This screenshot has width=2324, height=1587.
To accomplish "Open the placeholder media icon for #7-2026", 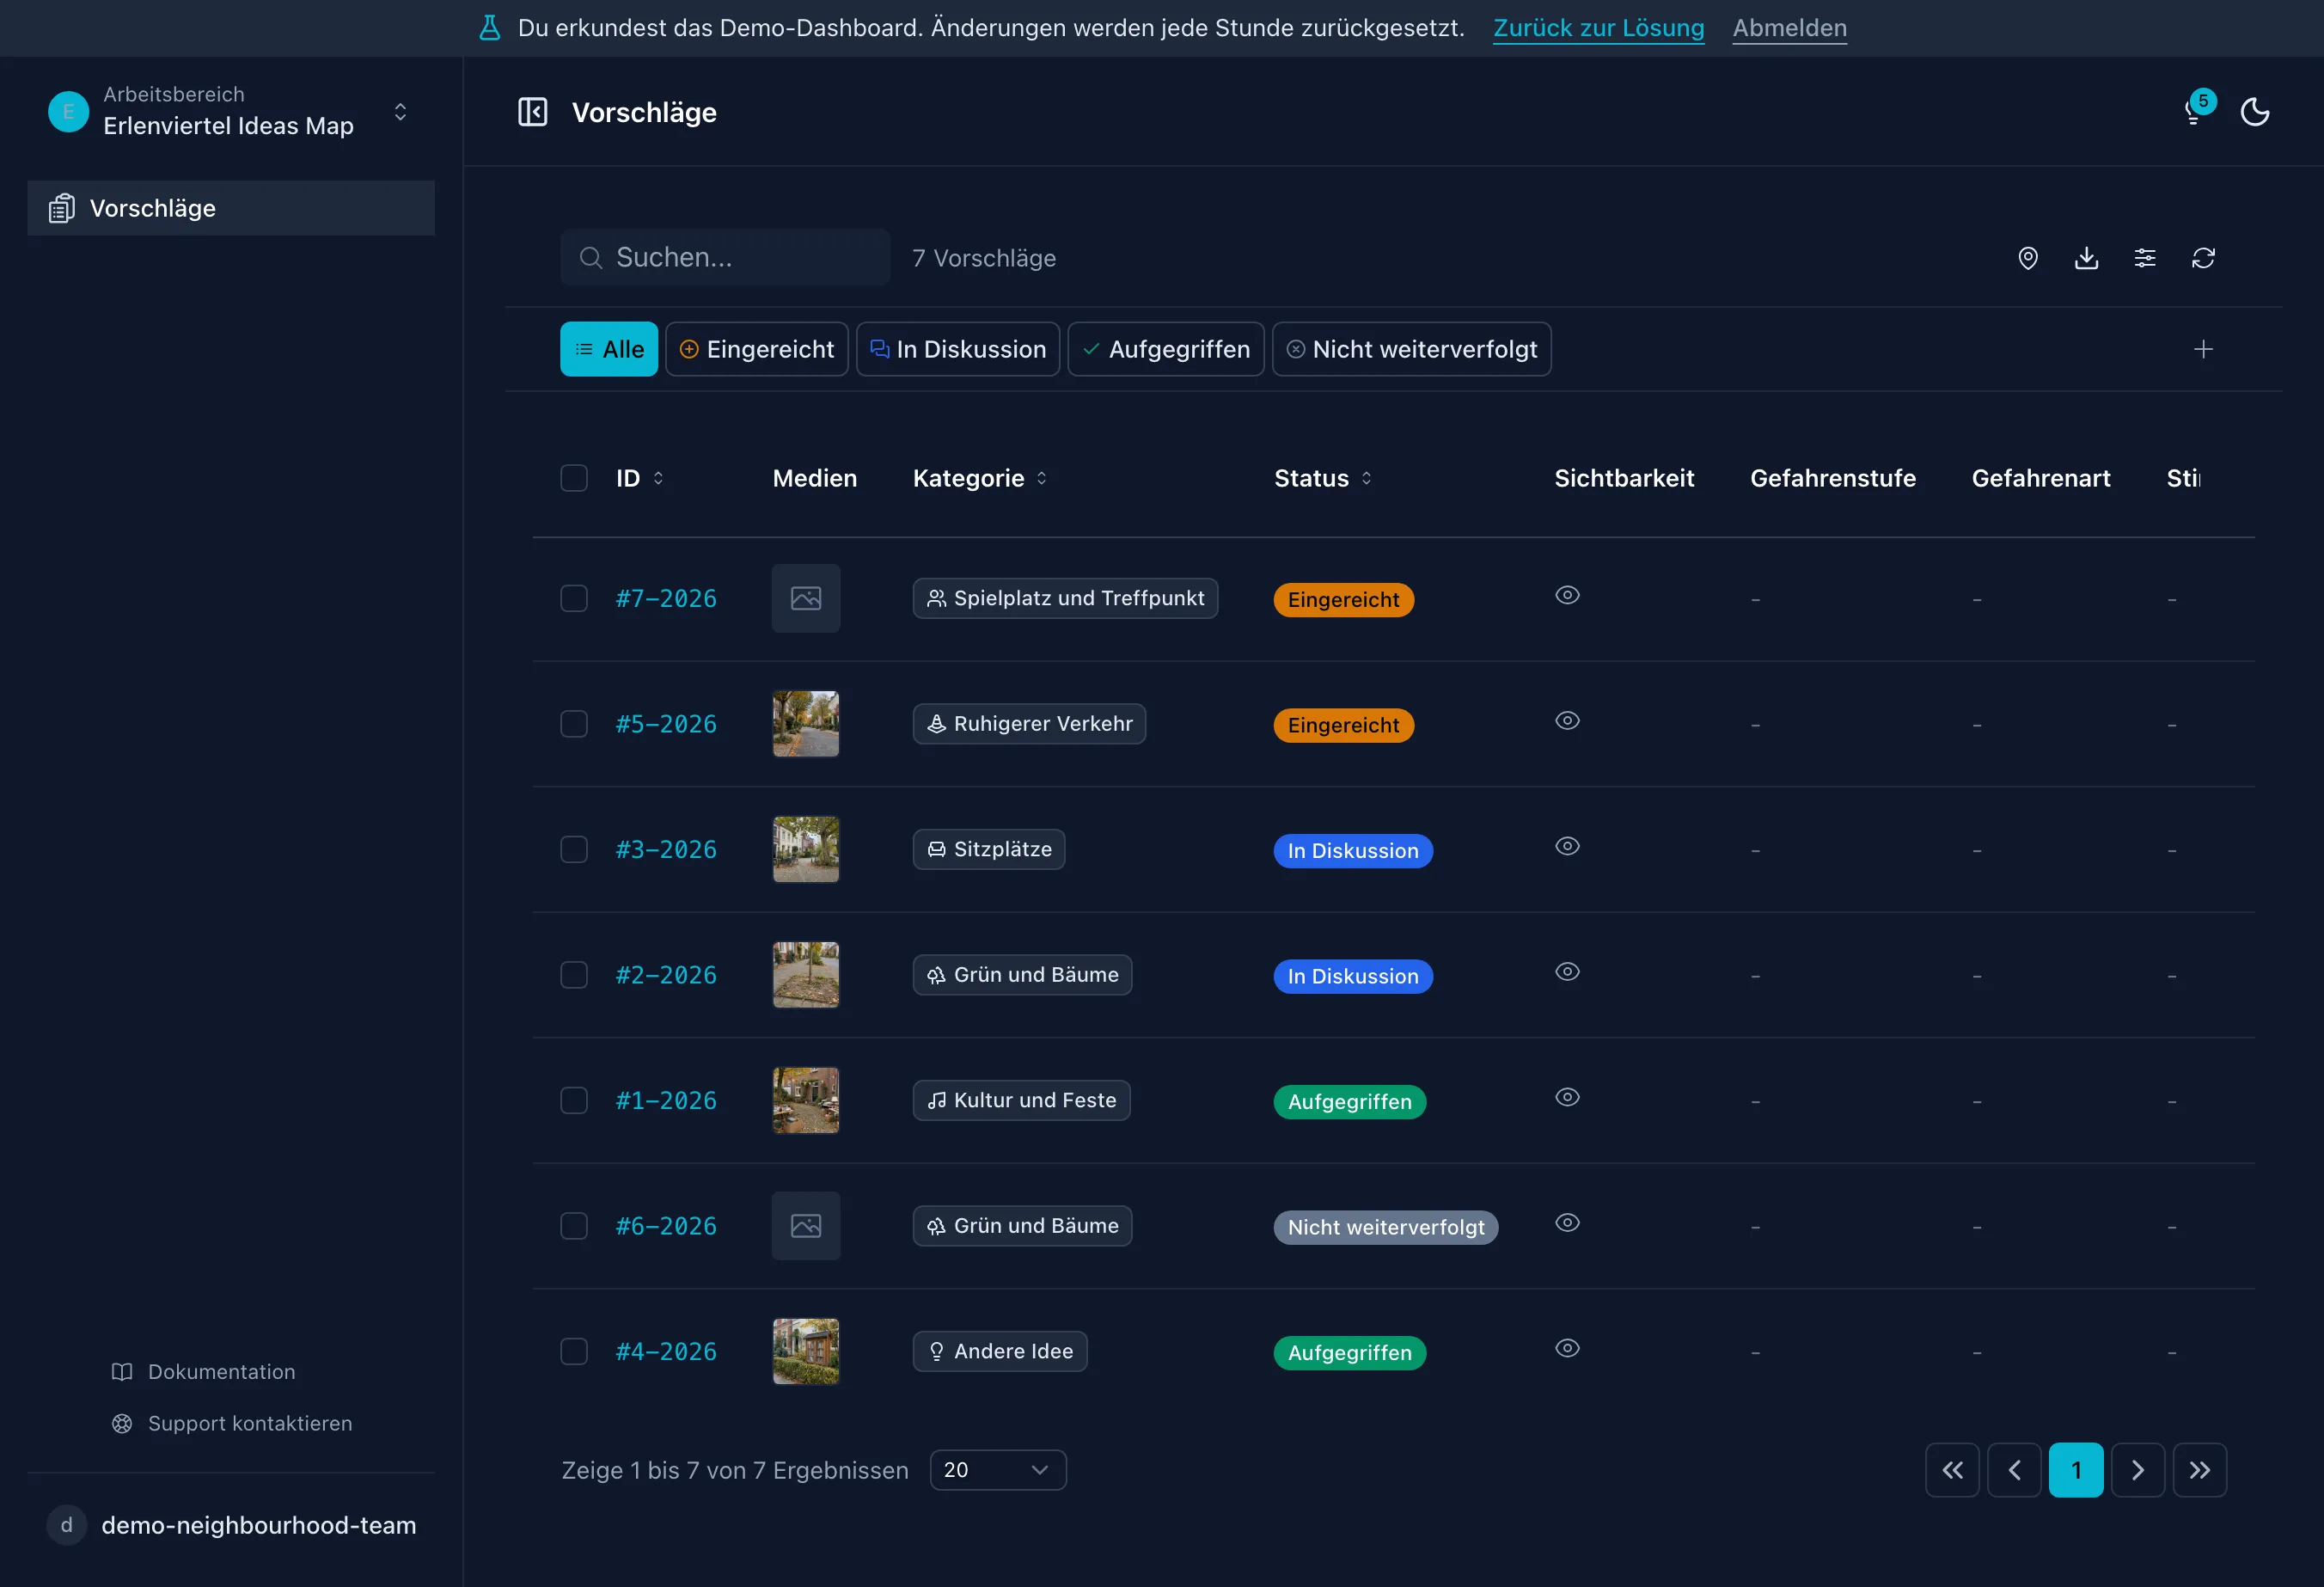I will click(806, 598).
